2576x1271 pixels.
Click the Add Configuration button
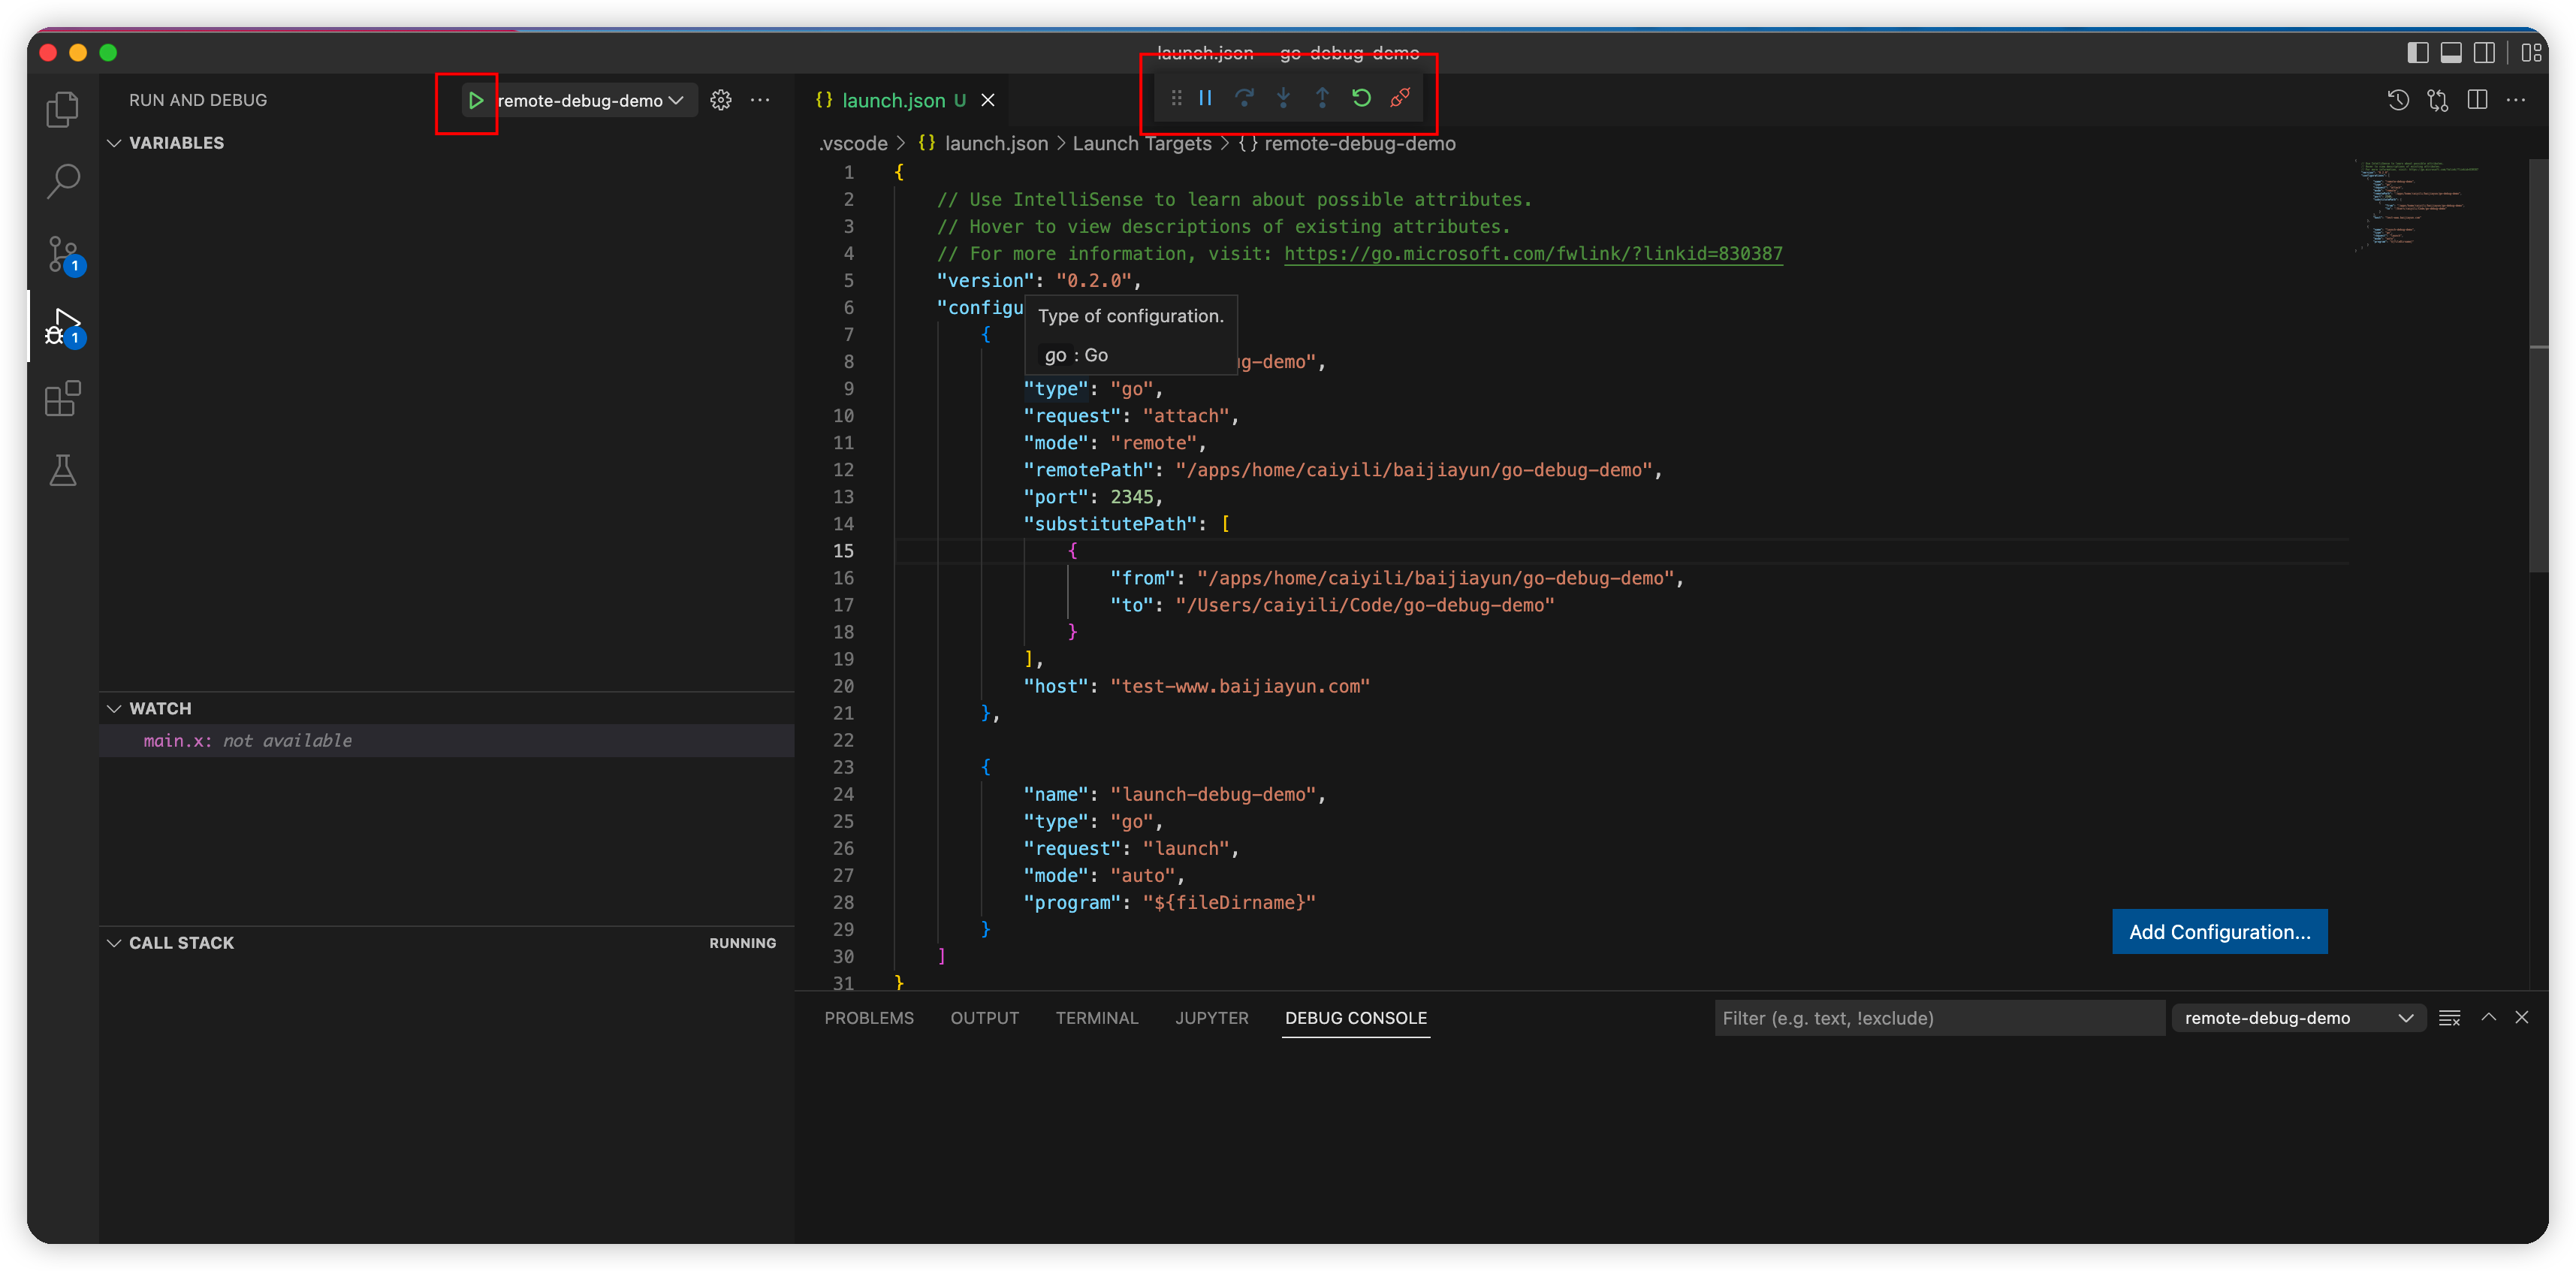[x=2219, y=932]
